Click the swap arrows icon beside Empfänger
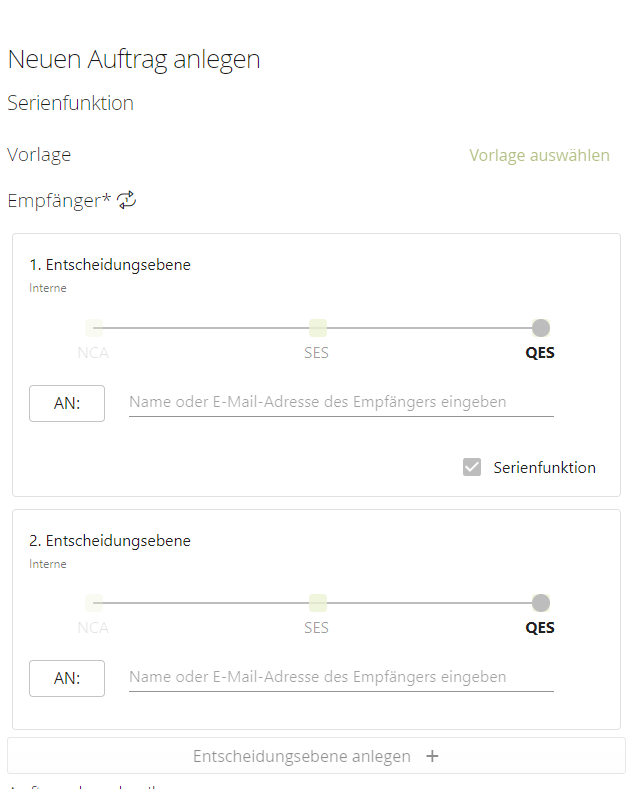 point(127,200)
